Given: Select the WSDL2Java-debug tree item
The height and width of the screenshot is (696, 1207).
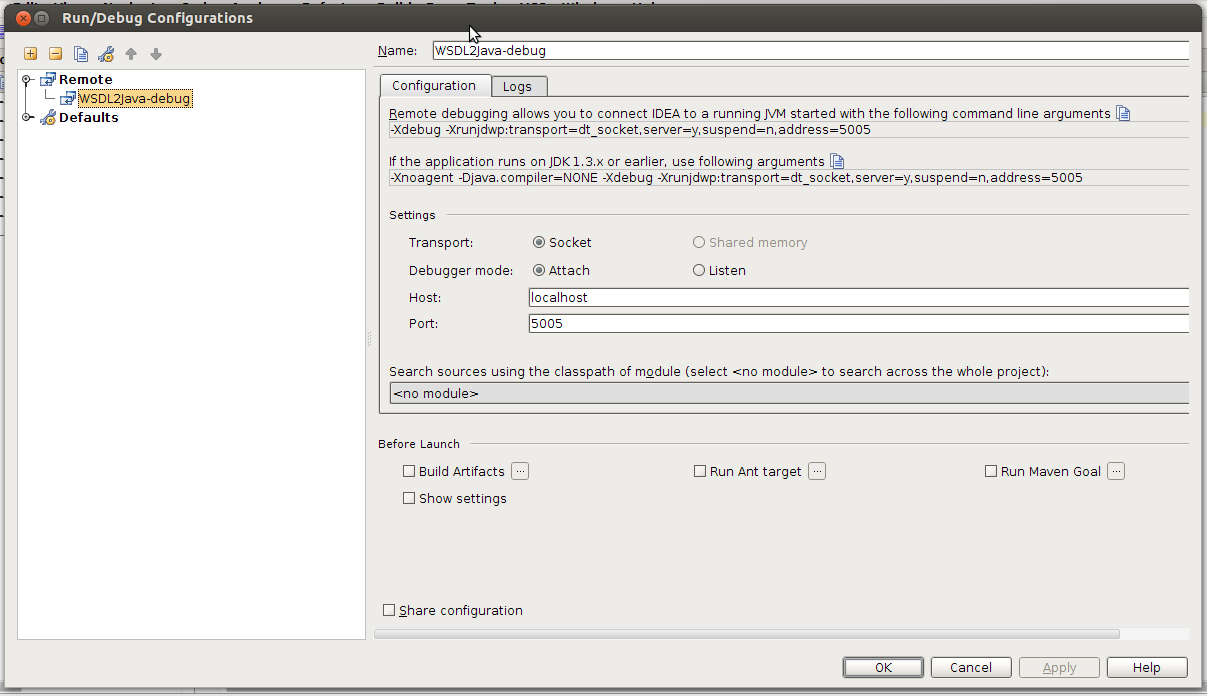Looking at the screenshot, I should (133, 98).
